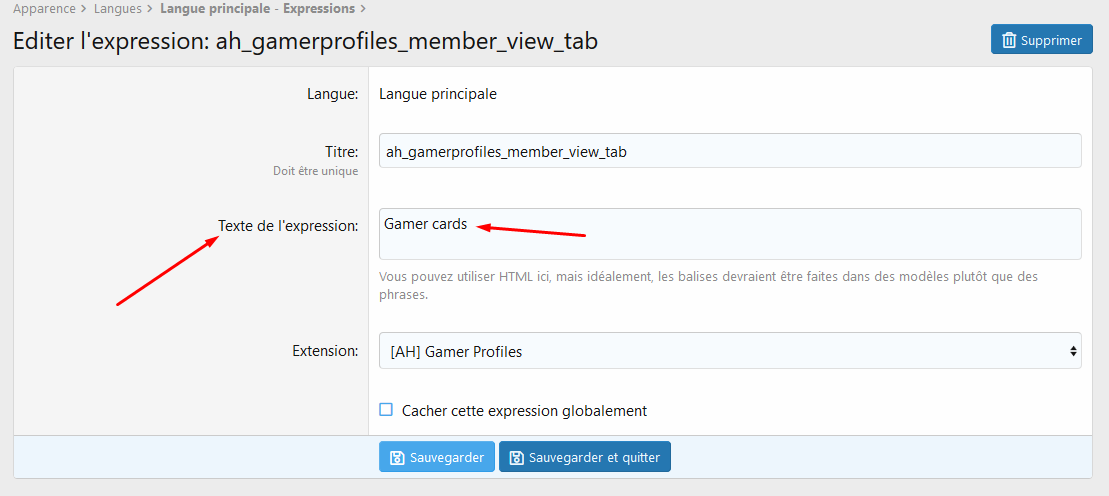Click the chevron after Langues breadcrumb
Viewport: 1109px width, 496px height.
[x=151, y=9]
